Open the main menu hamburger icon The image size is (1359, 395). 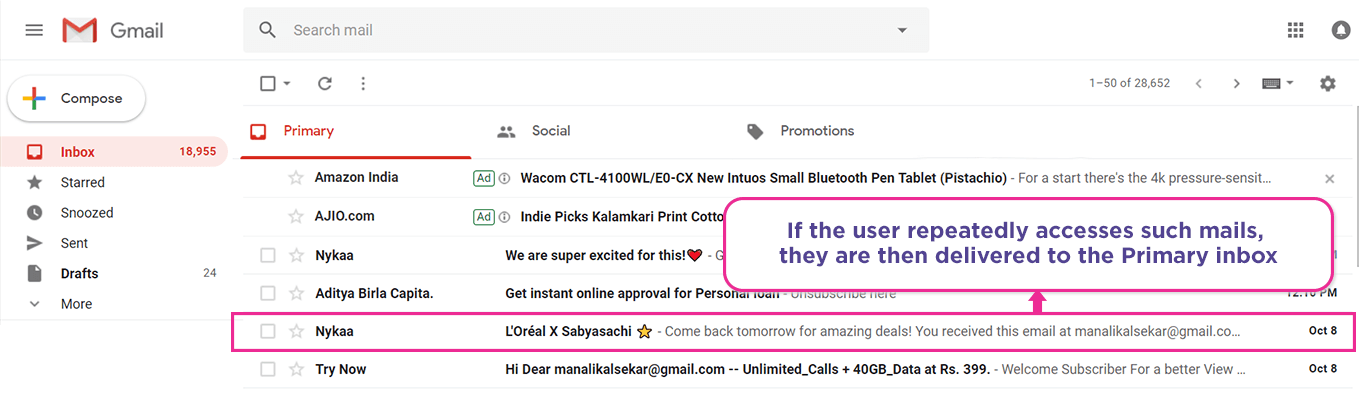(34, 30)
